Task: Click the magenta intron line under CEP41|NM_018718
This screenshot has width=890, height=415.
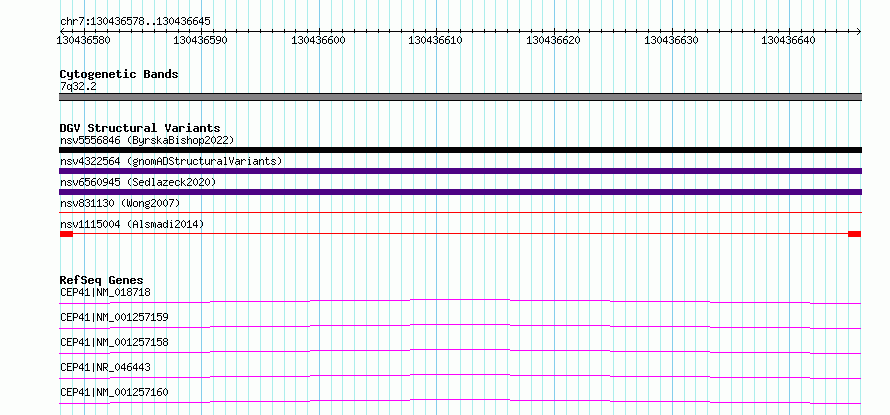Action: 460,301
